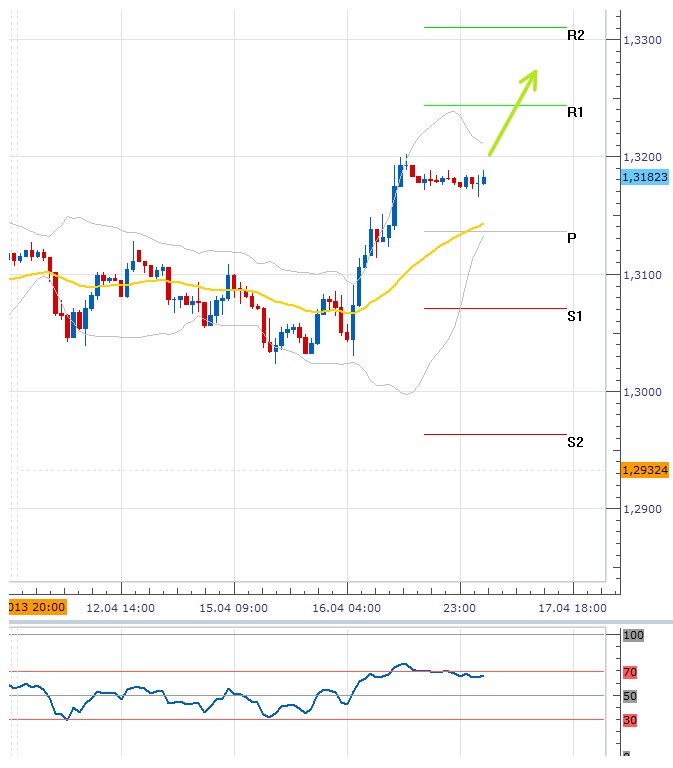Screen dimensions: 673x768
Task: Click the blue RSI indicator line
Action: [245, 696]
